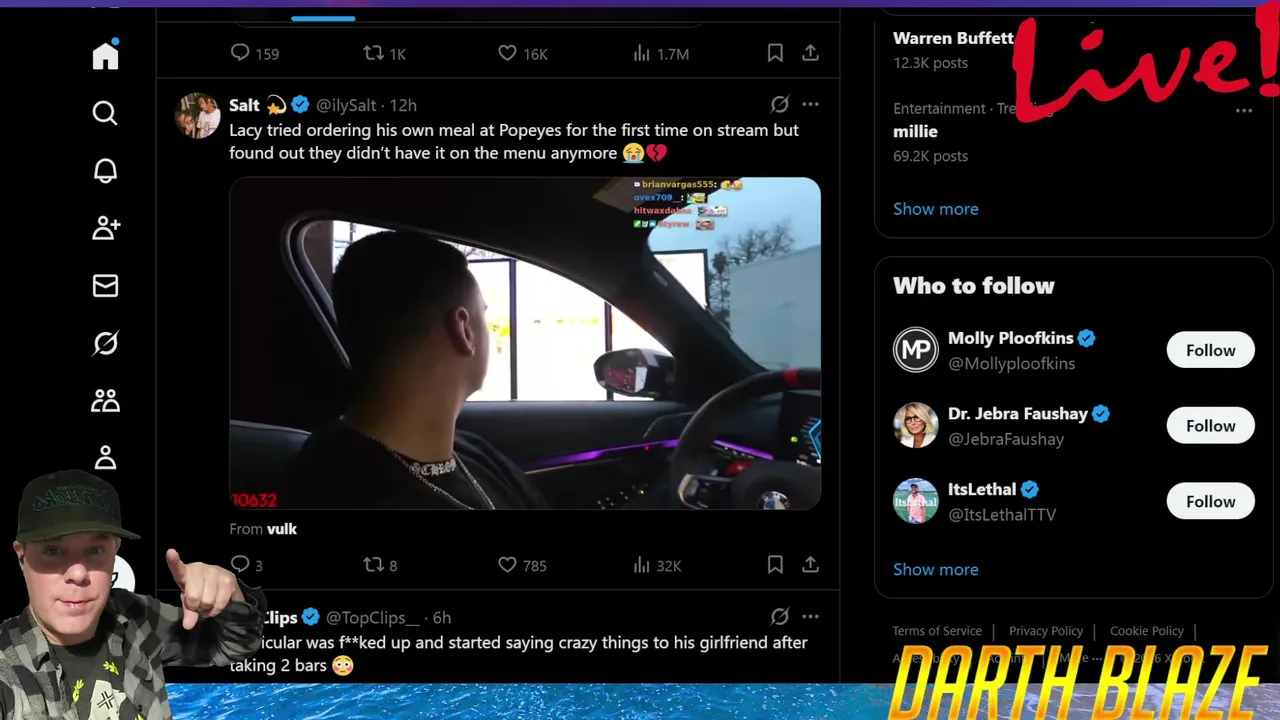Go to the Home icon in sidebar

click(x=105, y=55)
